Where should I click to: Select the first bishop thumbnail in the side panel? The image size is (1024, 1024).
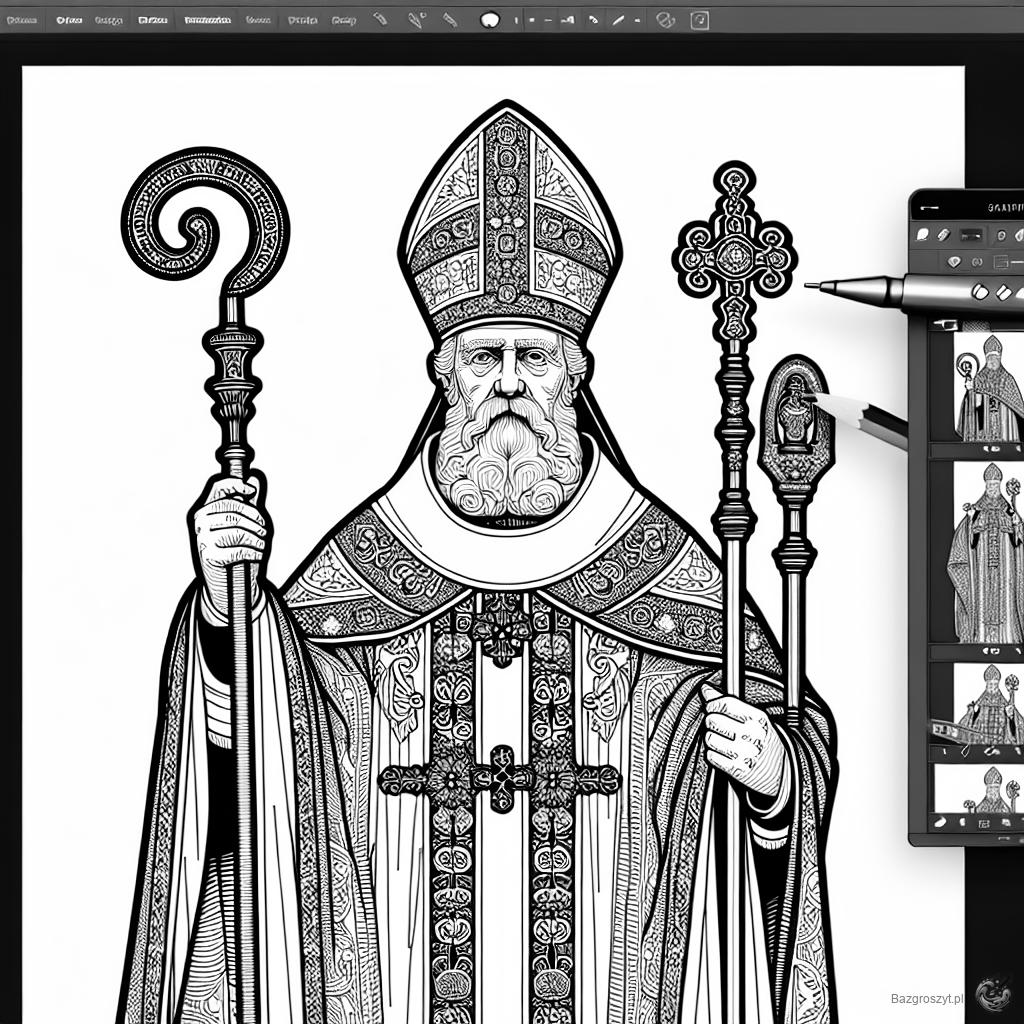tap(989, 387)
